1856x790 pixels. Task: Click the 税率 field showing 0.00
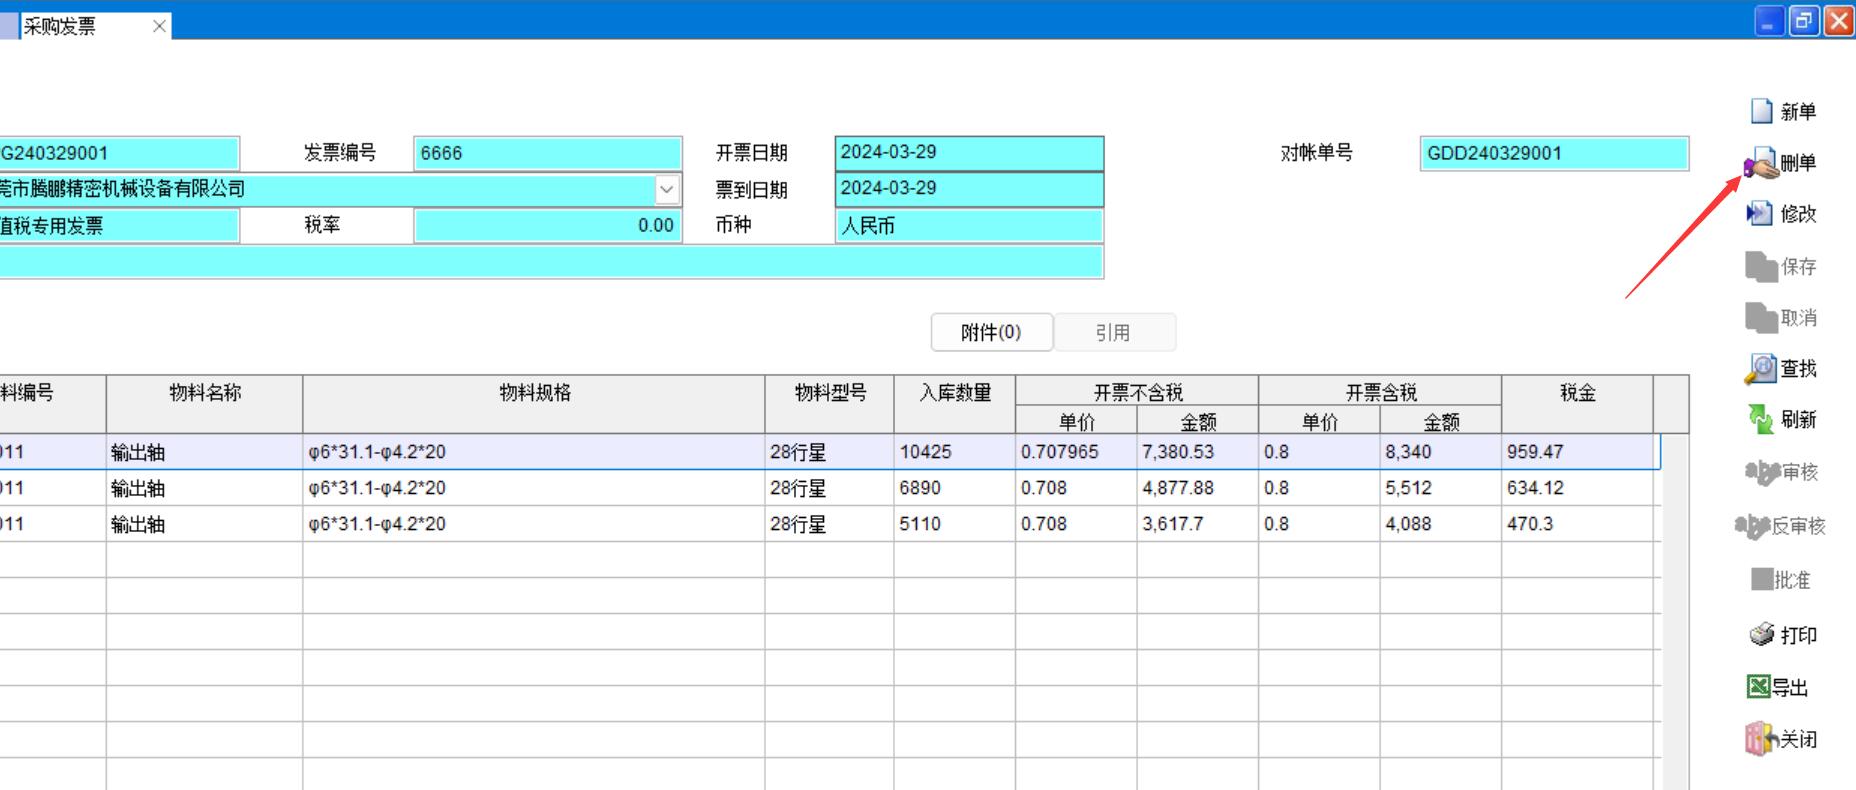(x=547, y=226)
